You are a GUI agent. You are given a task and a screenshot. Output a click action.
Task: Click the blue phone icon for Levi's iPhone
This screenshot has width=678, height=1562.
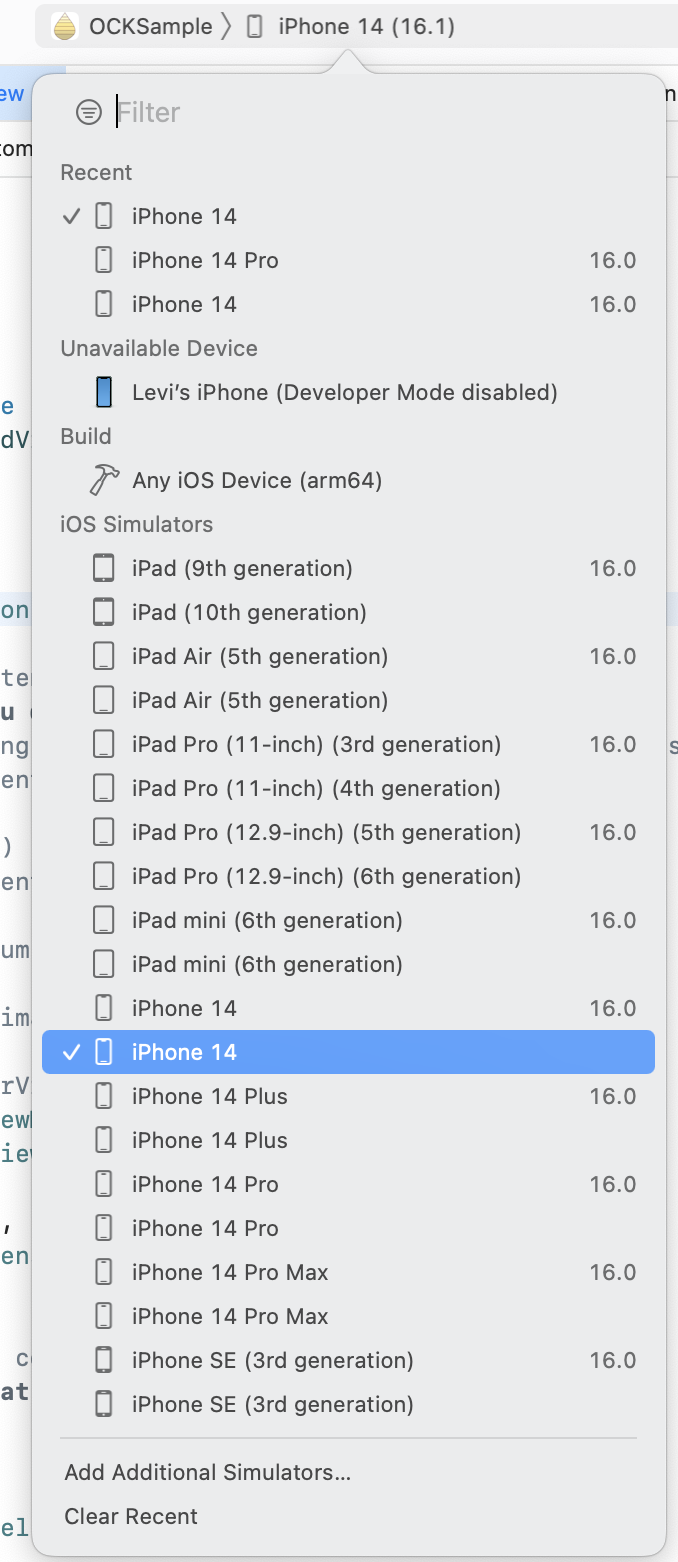pos(104,392)
